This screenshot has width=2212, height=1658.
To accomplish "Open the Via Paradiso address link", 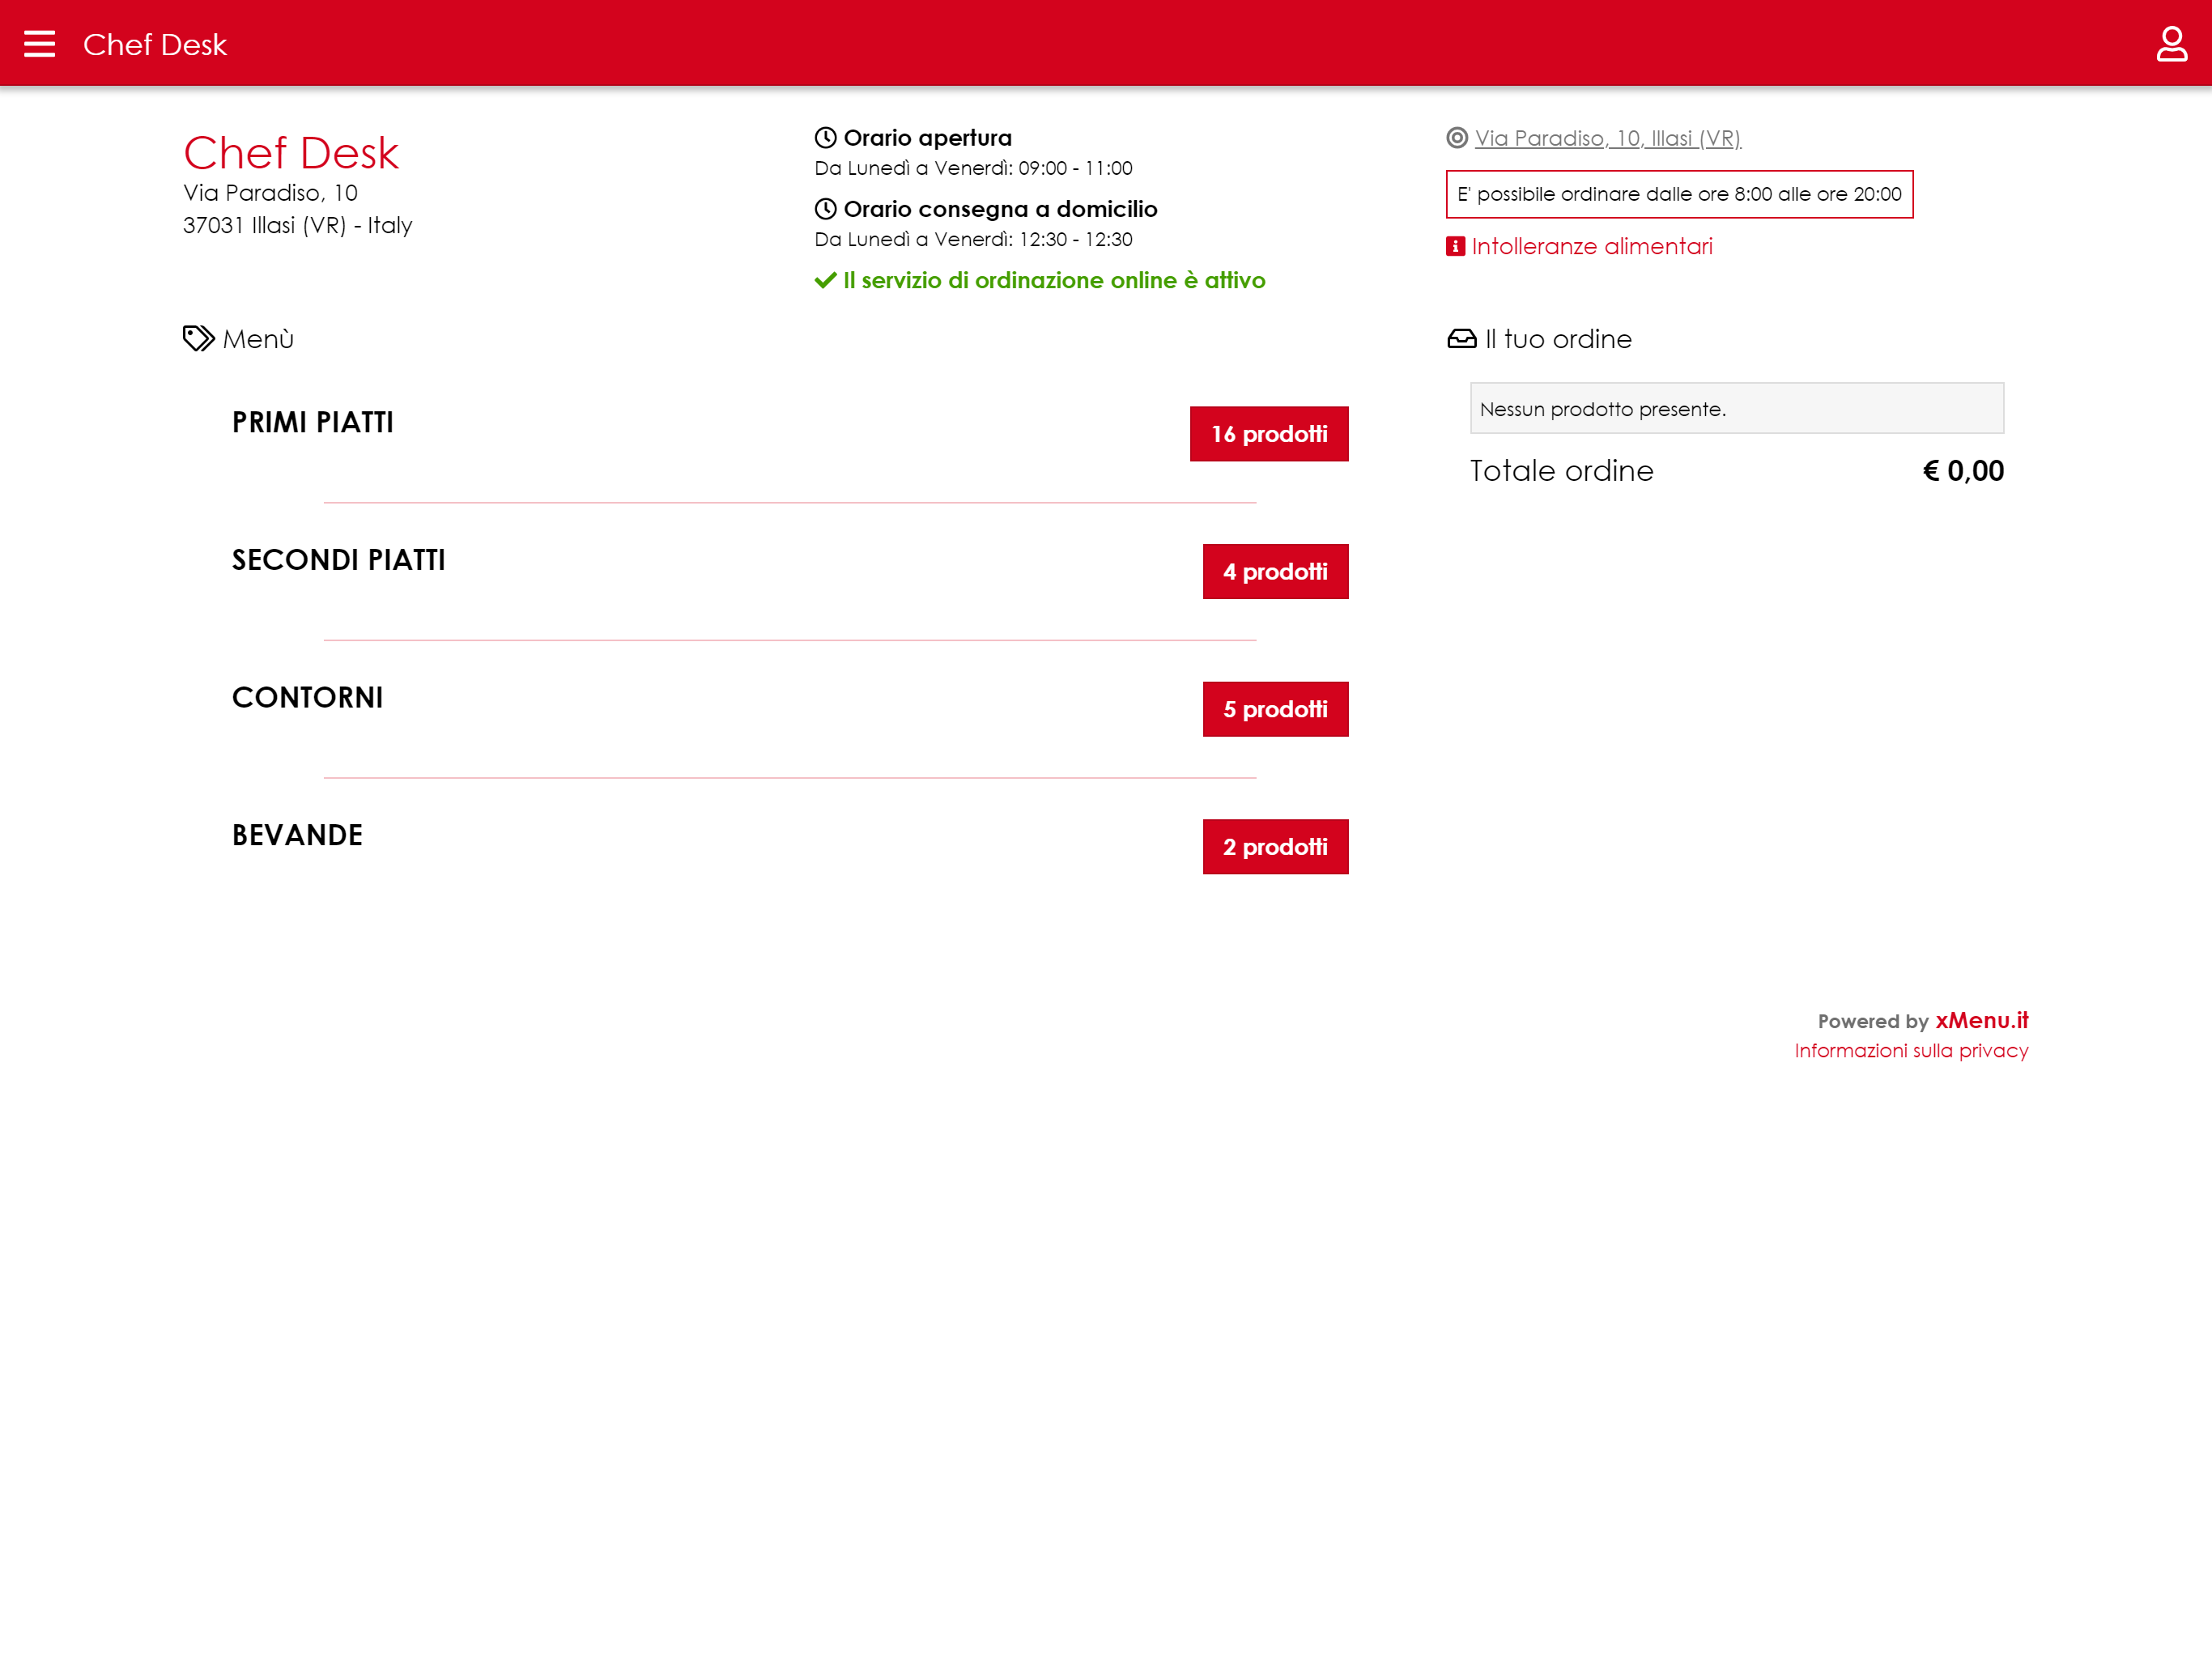I will [1607, 138].
